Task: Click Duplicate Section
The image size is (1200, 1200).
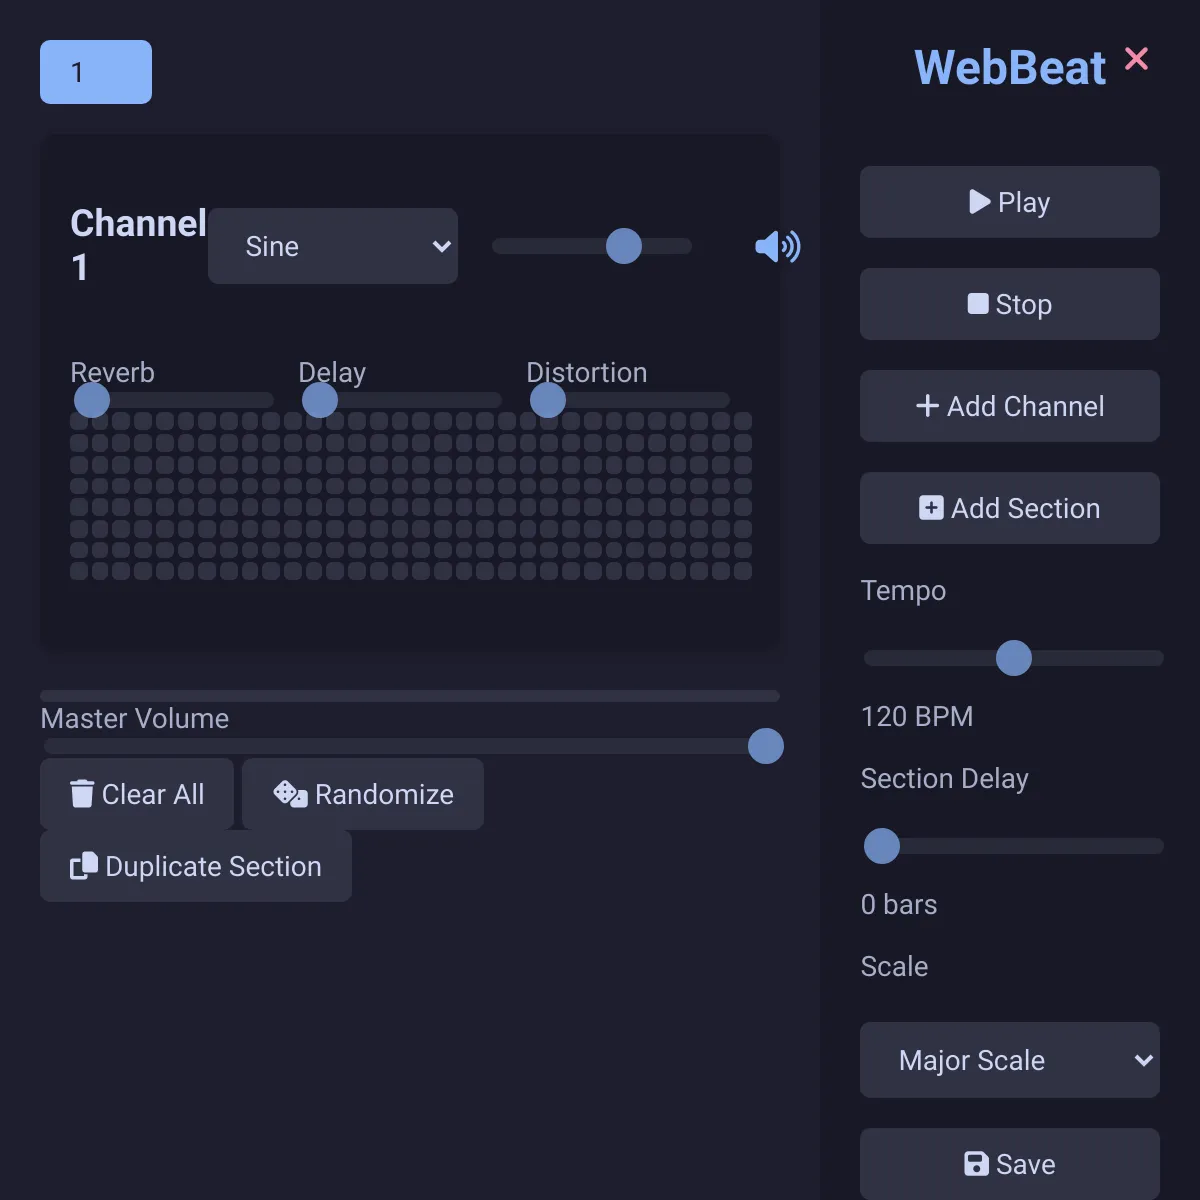Action: (196, 866)
